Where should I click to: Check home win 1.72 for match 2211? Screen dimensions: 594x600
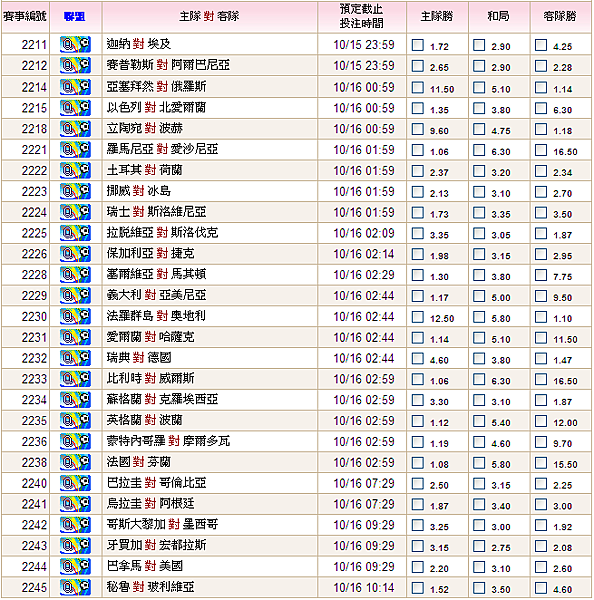418,45
